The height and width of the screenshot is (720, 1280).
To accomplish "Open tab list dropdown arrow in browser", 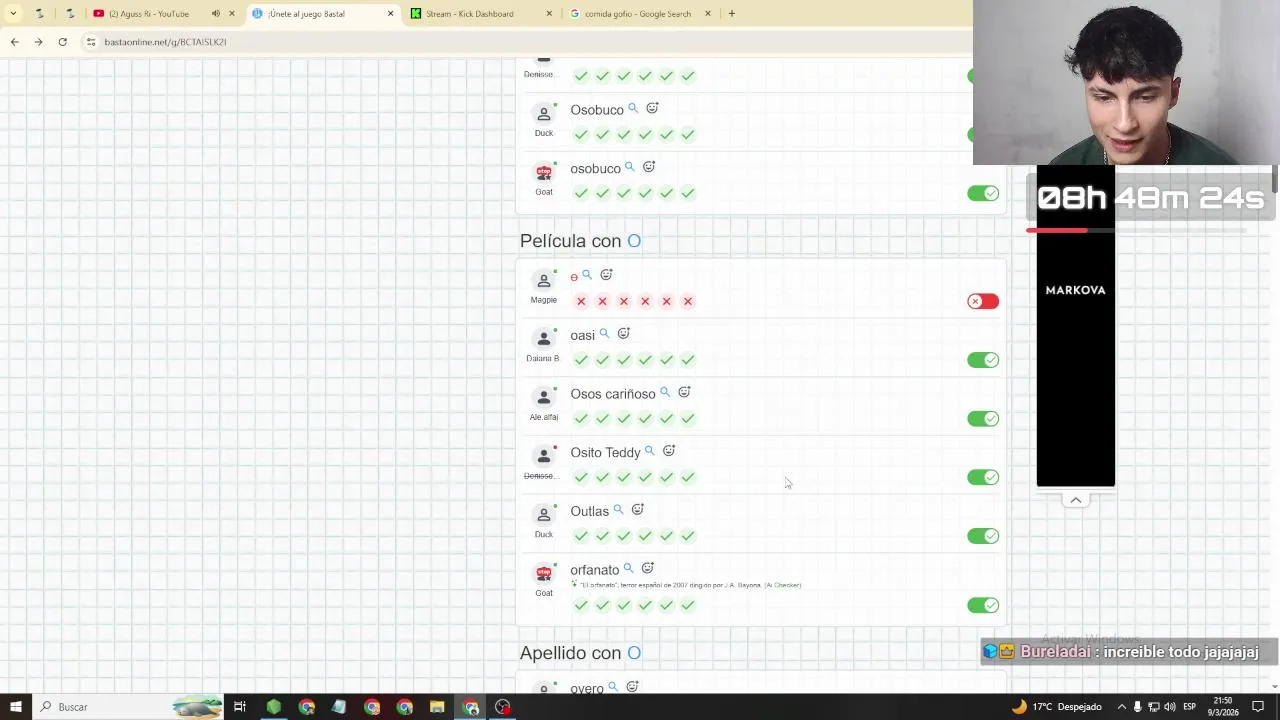I will coord(14,14).
